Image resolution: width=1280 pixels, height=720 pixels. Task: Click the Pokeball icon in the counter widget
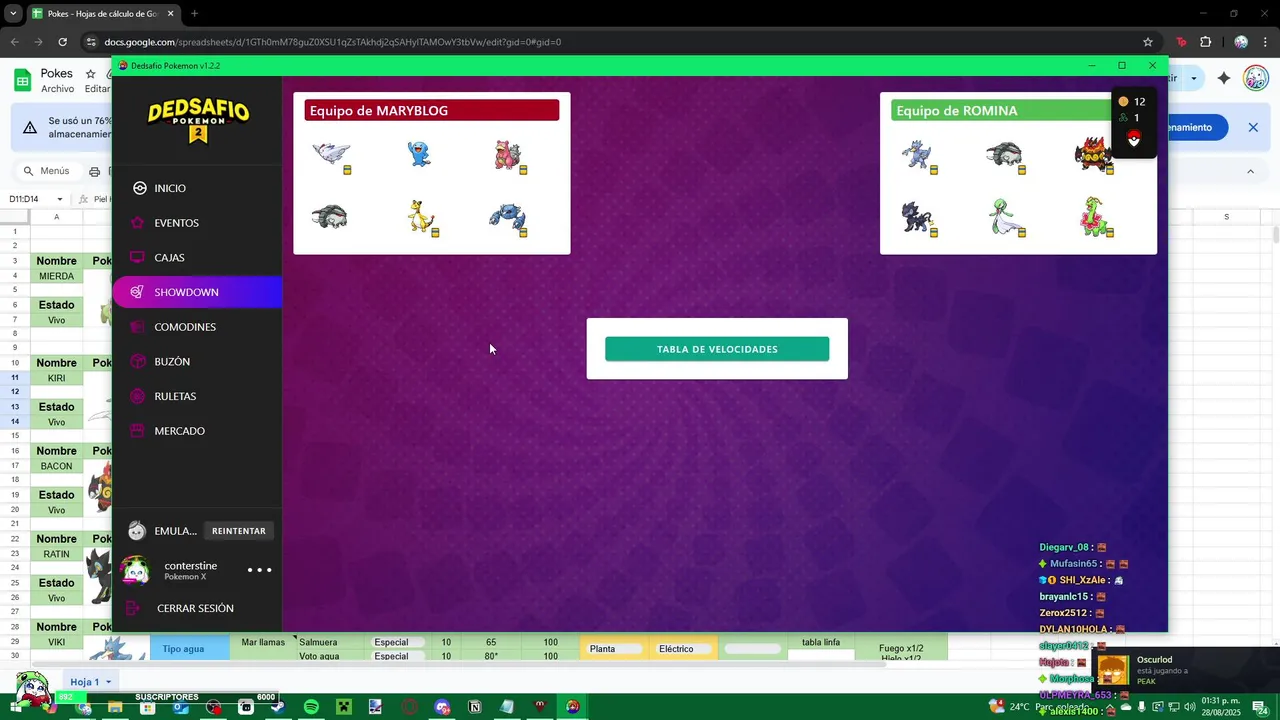pyautogui.click(x=1133, y=139)
